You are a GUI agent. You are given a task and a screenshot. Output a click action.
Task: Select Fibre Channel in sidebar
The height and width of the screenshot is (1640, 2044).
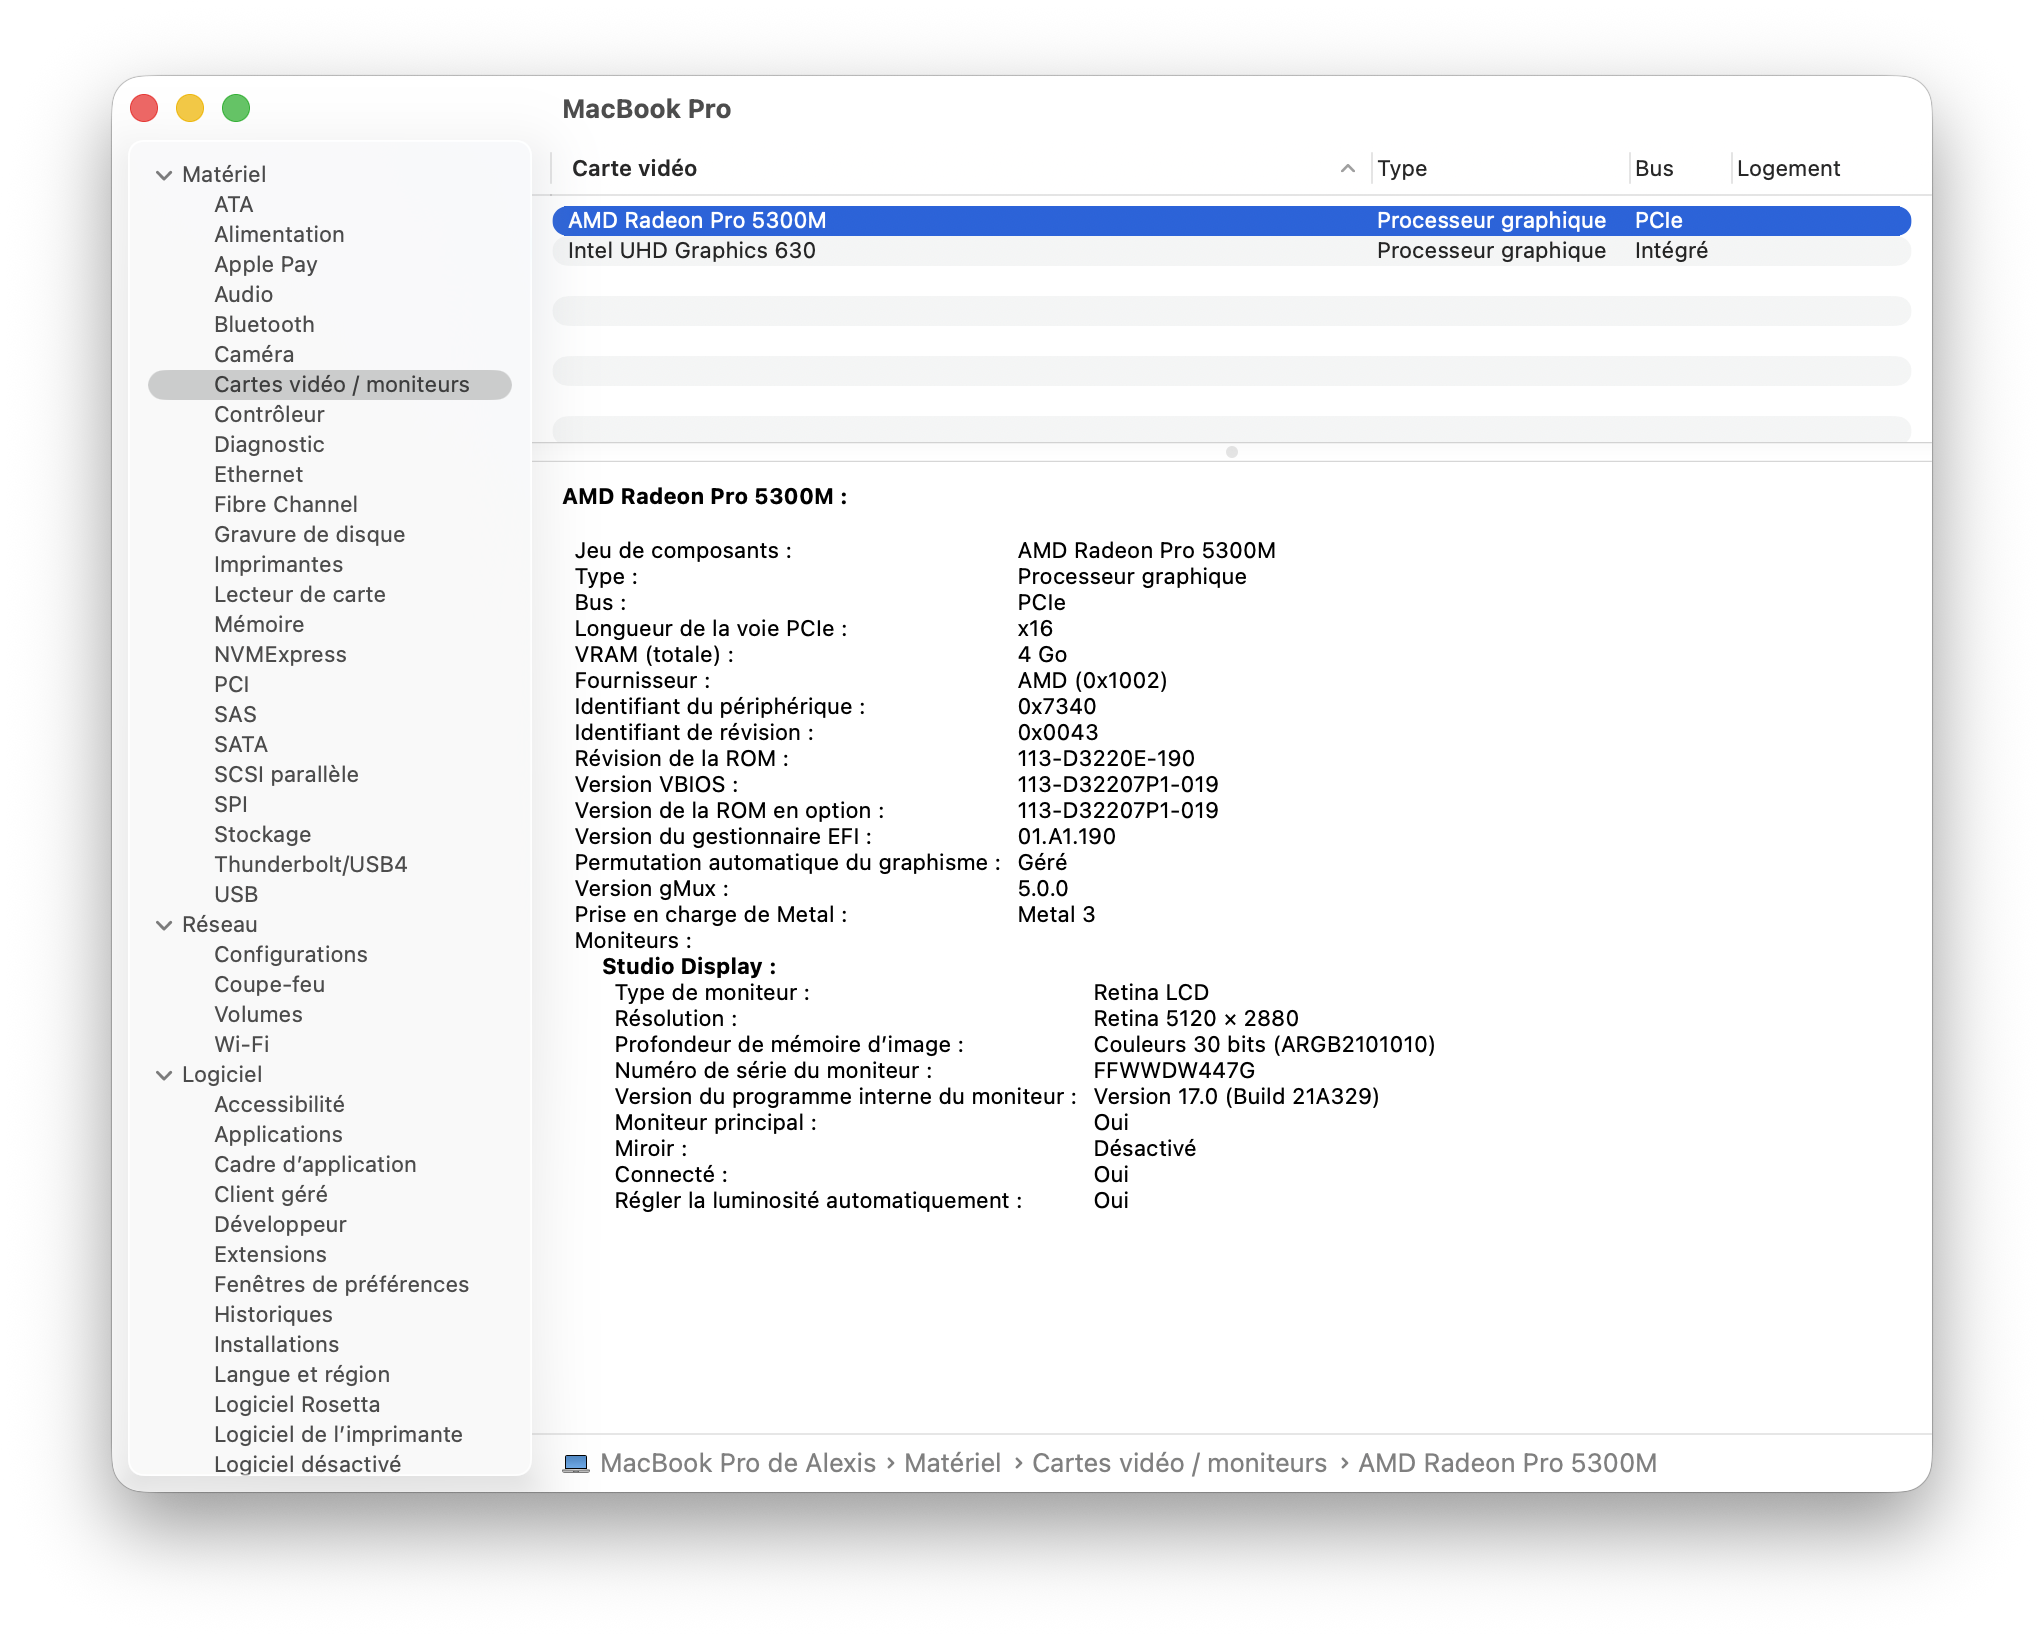click(x=285, y=504)
